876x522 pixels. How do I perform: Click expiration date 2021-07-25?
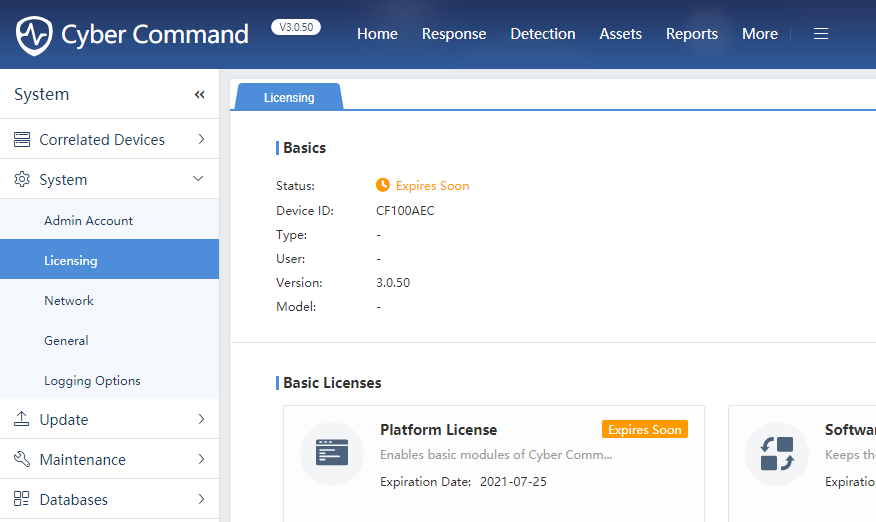513,482
